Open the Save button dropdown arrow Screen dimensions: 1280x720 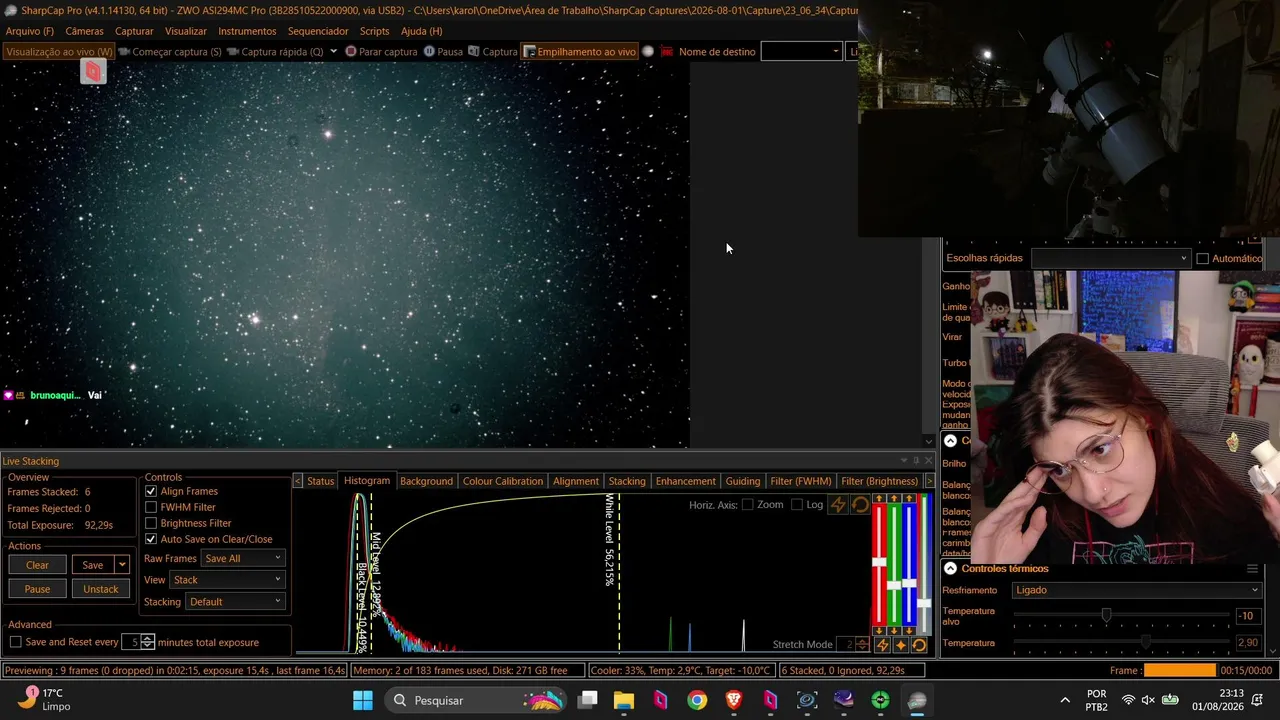[122, 565]
